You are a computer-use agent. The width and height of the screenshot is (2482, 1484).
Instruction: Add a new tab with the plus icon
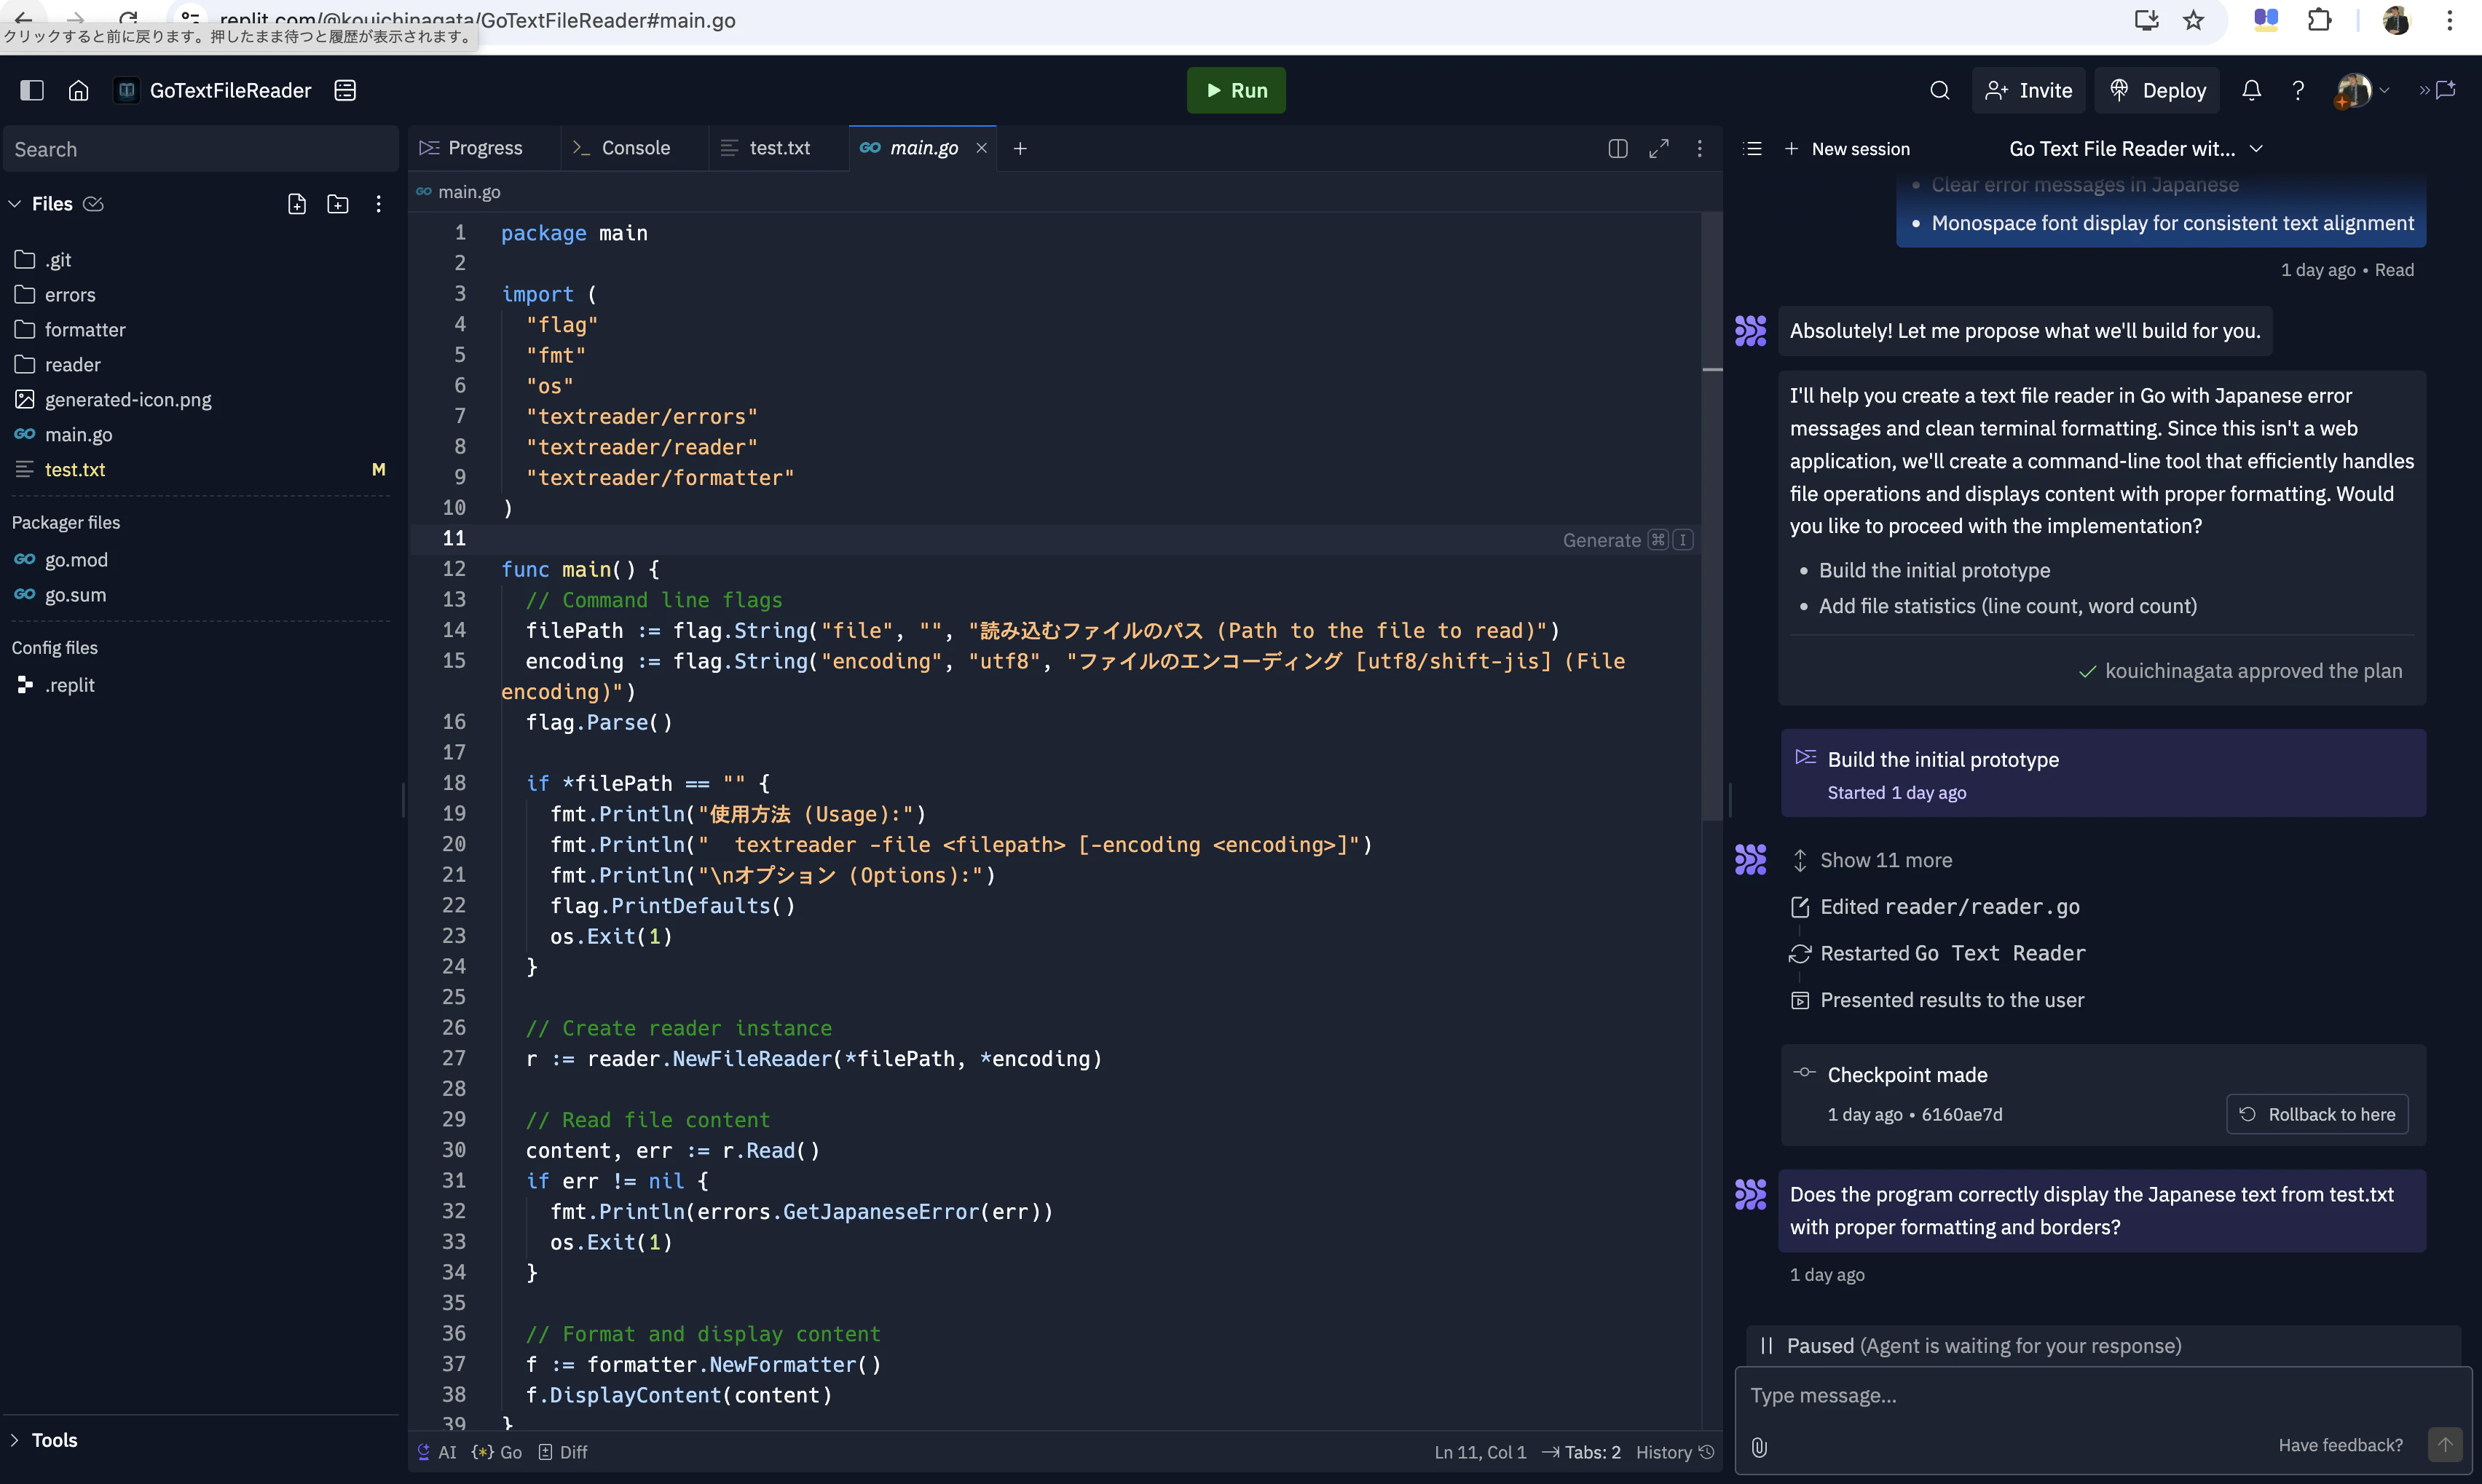(1020, 148)
